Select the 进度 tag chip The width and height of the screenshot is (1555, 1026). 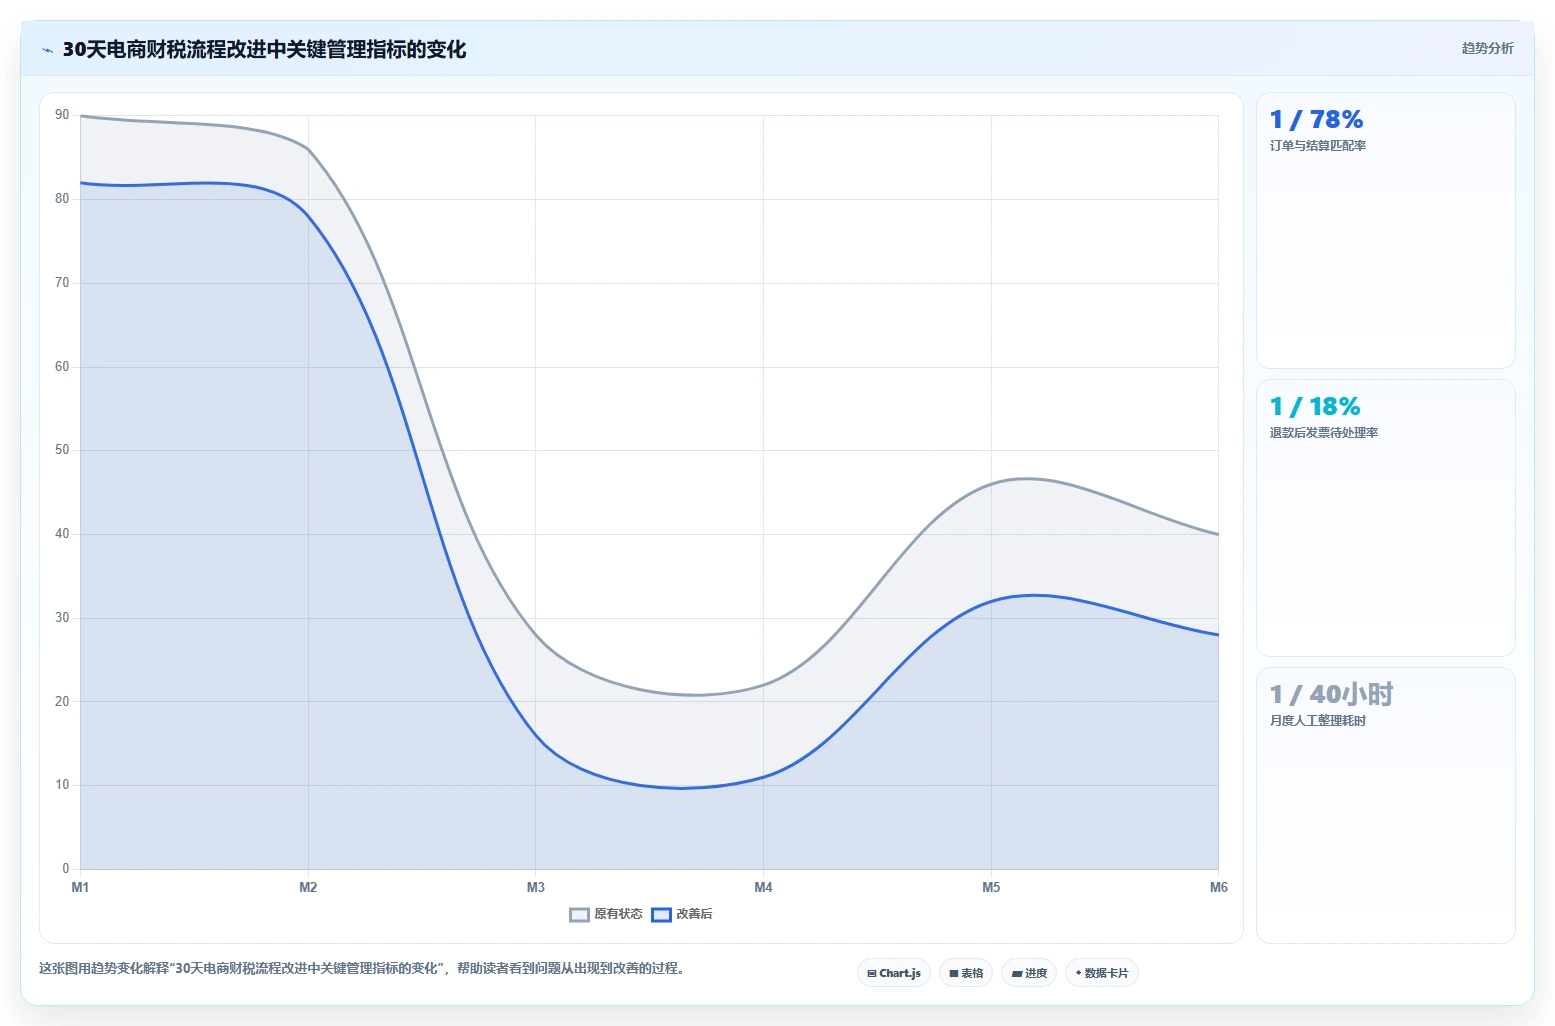pyautogui.click(x=1029, y=973)
